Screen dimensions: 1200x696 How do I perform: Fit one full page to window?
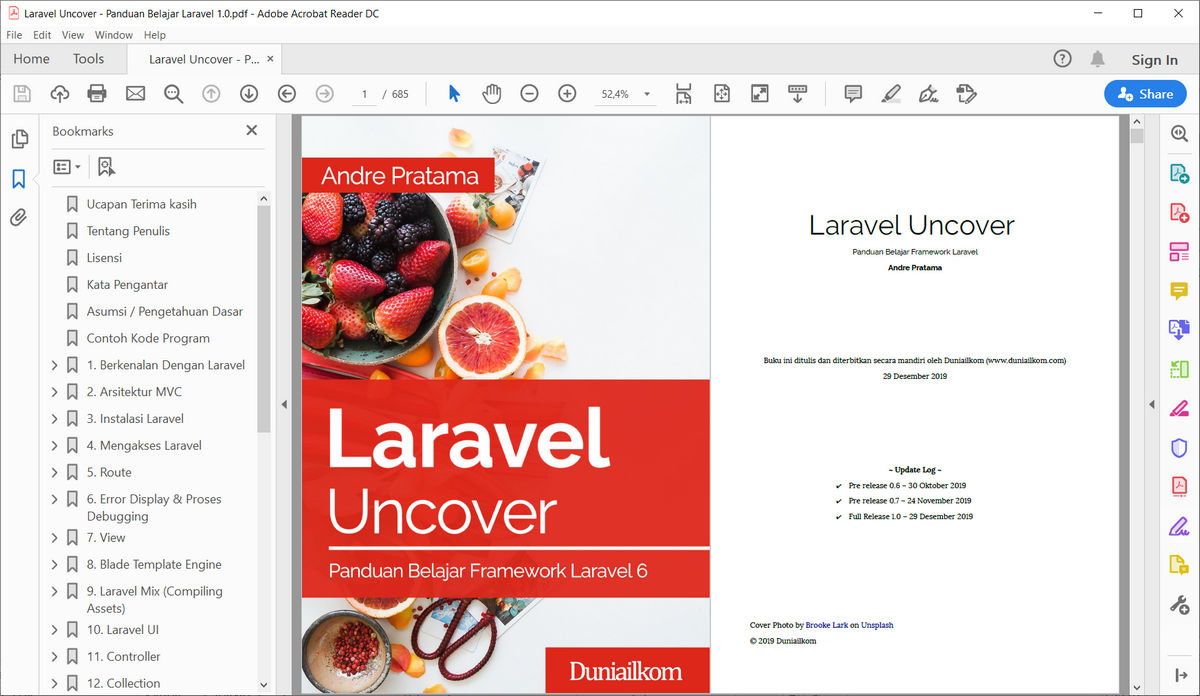722,94
